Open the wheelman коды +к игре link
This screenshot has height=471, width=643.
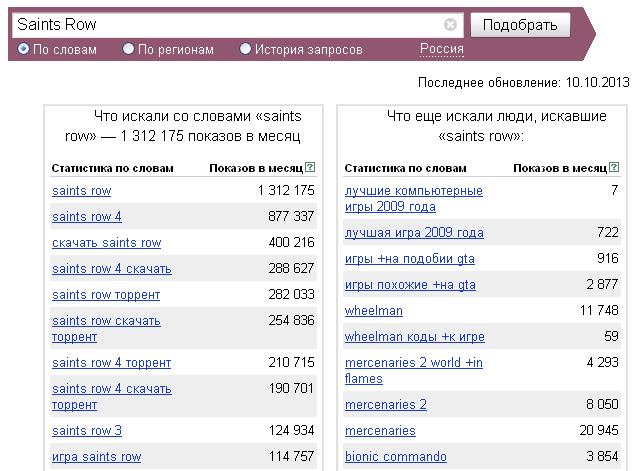(415, 337)
